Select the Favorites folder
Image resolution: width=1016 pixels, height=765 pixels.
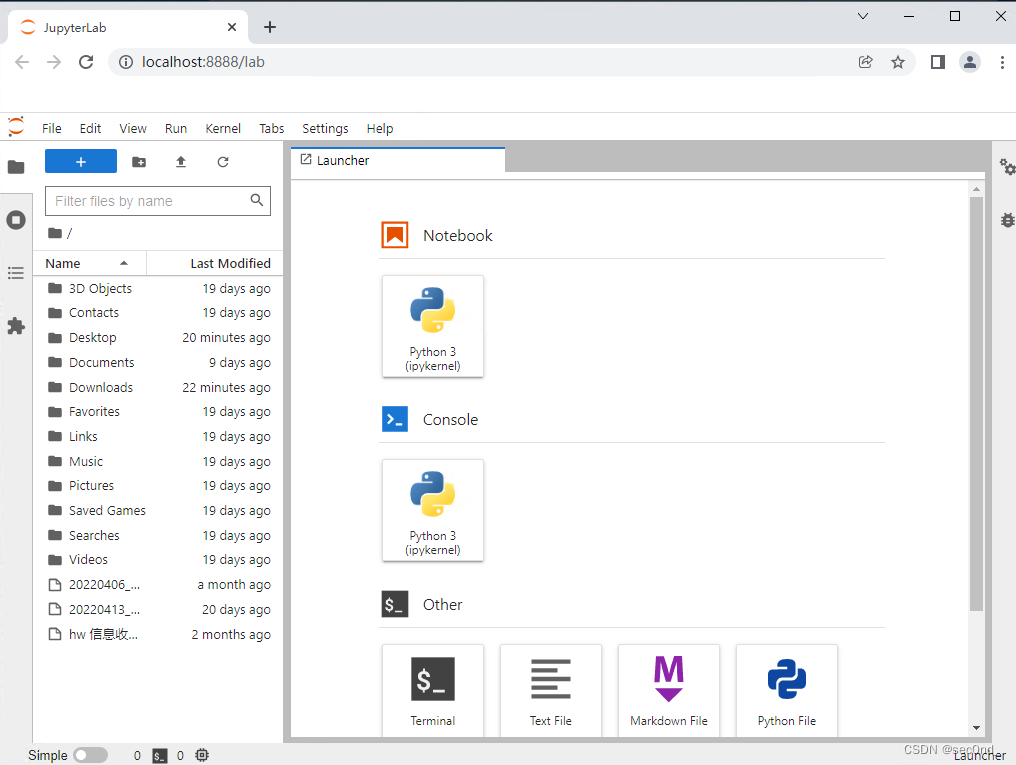(x=158, y=412)
